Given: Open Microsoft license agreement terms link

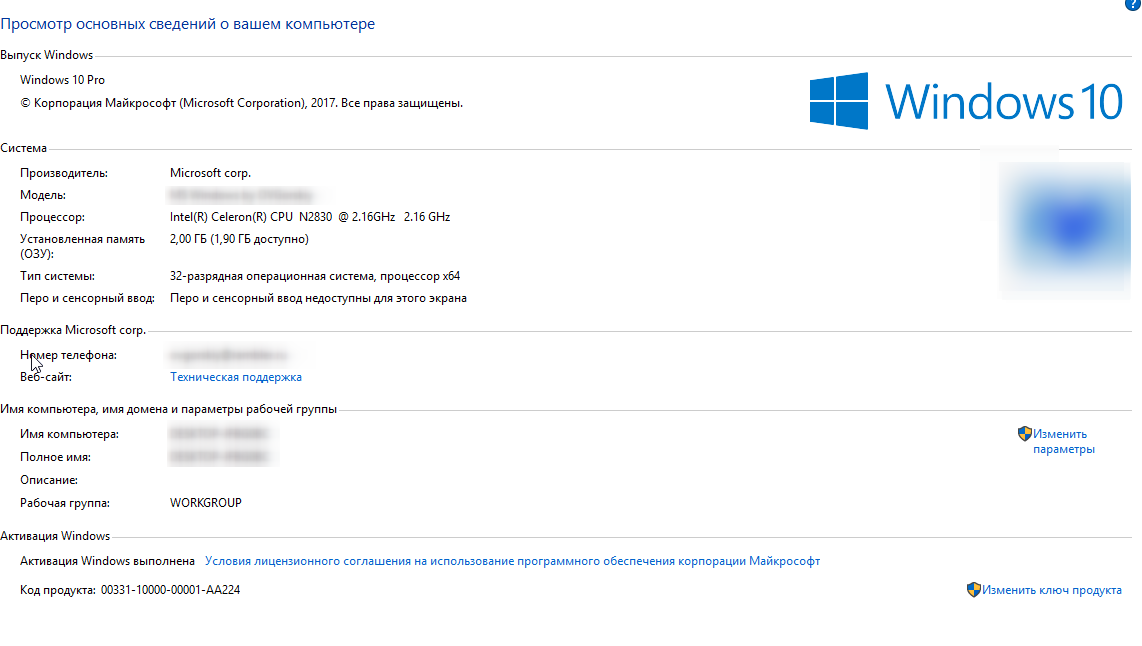Looking at the screenshot, I should click(512, 561).
